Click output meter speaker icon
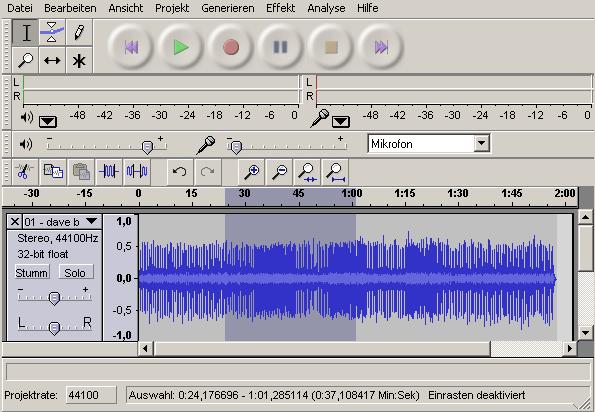Screen dimensions: 595x412 coord(27,117)
